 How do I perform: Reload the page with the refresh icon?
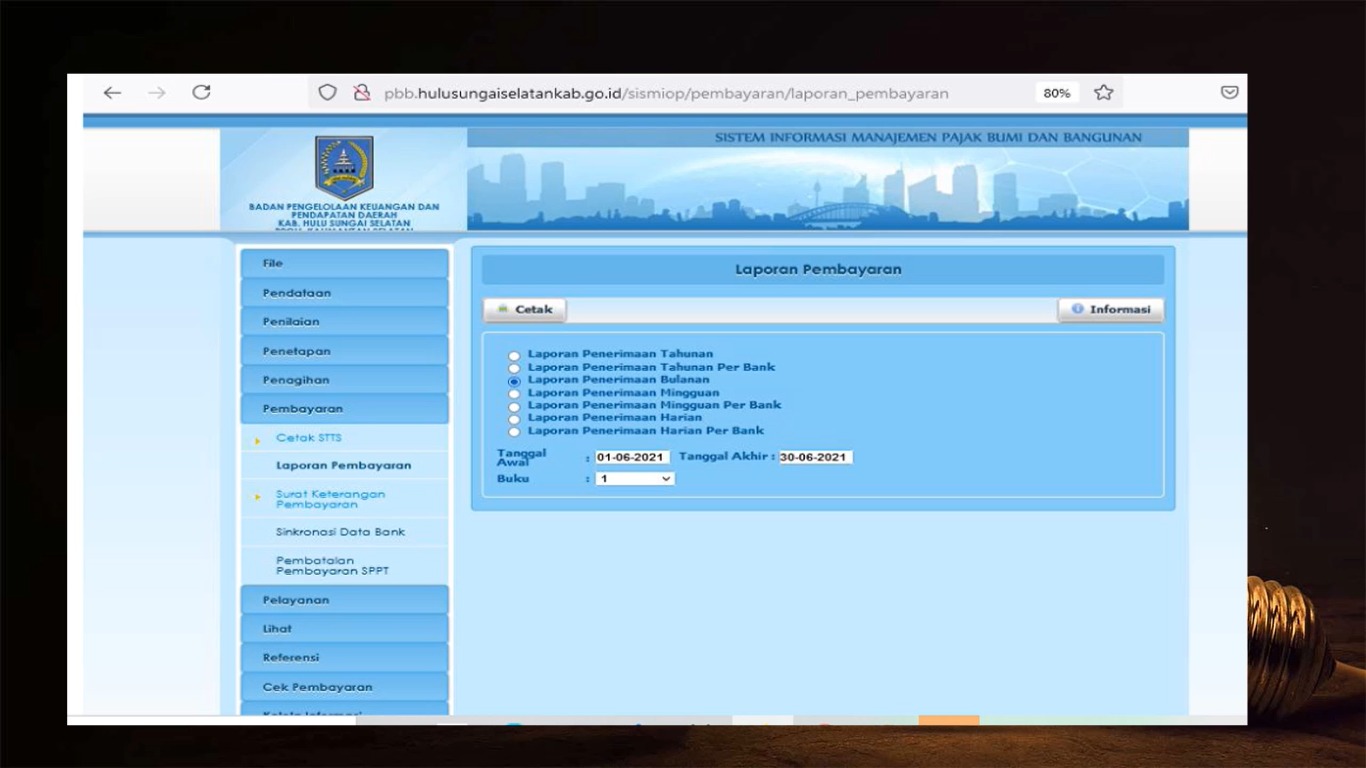click(x=201, y=92)
